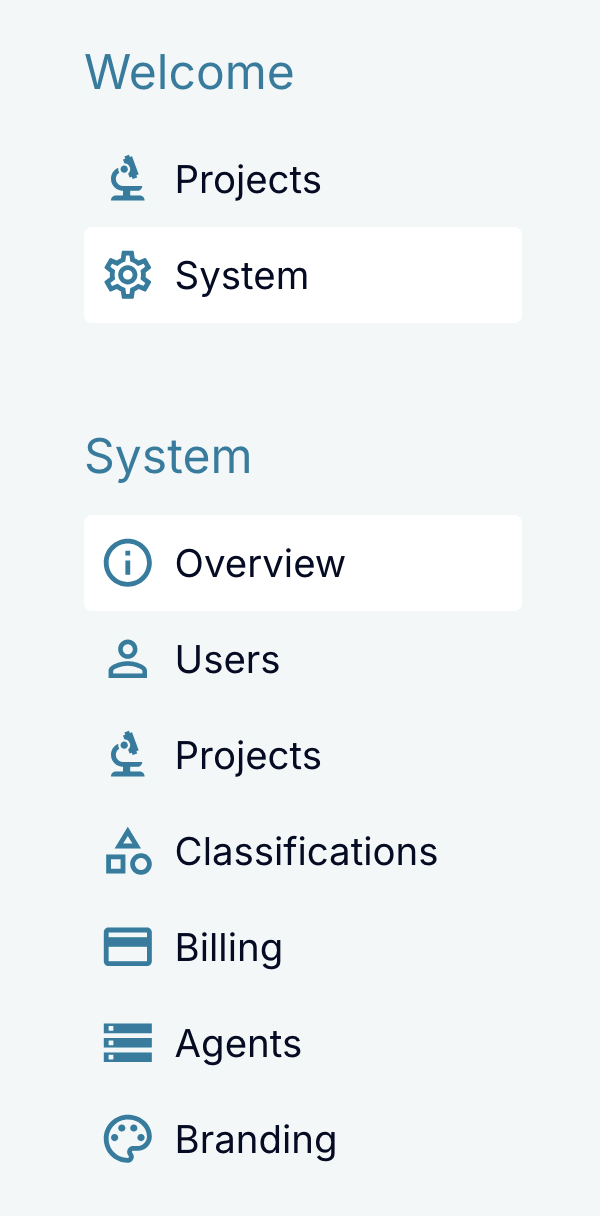Open the Projects label in System section
600x1216 pixels.
248,756
